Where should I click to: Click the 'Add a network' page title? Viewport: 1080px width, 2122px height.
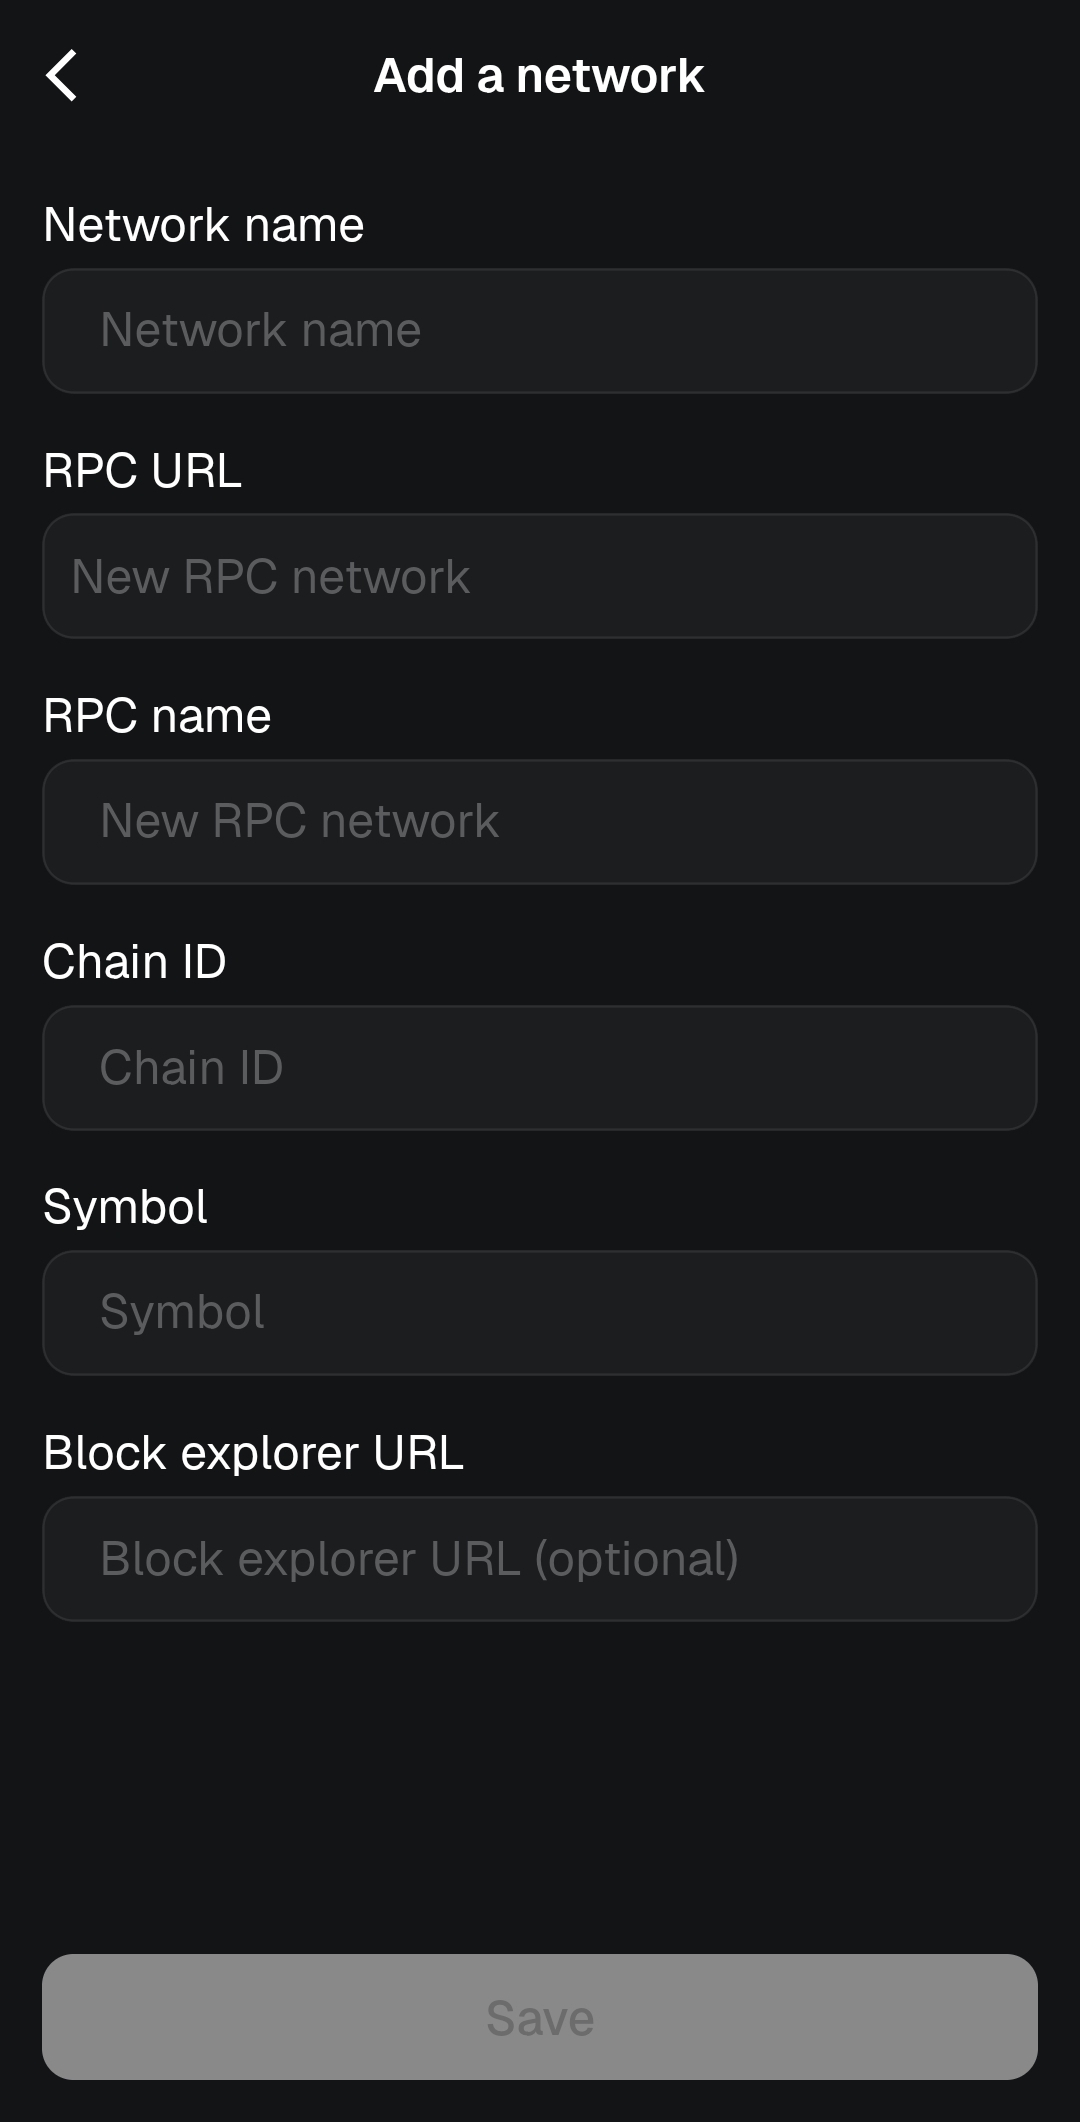coord(539,76)
